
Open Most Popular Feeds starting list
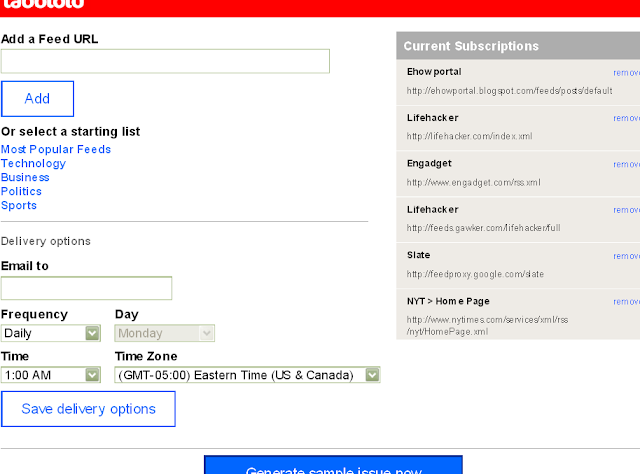pyautogui.click(x=56, y=149)
